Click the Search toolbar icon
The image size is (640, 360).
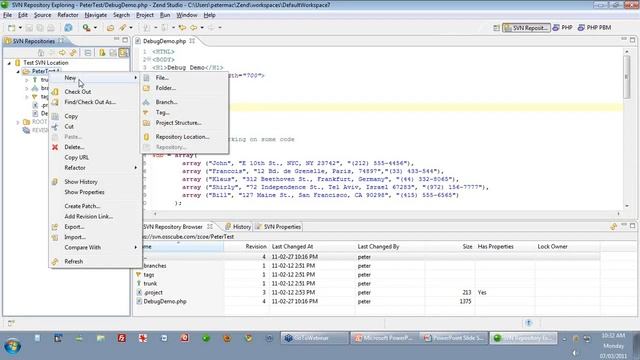pyautogui.click(x=86, y=28)
